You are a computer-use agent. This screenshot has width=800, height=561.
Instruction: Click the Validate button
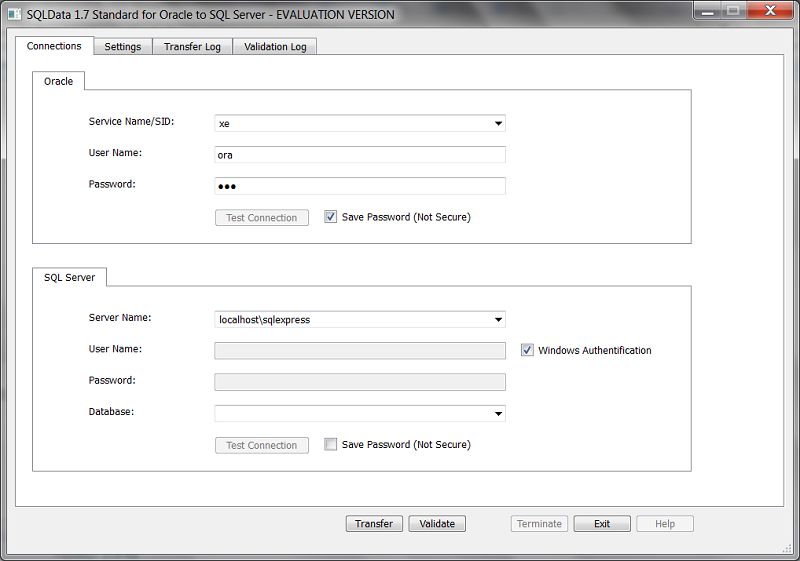437,524
